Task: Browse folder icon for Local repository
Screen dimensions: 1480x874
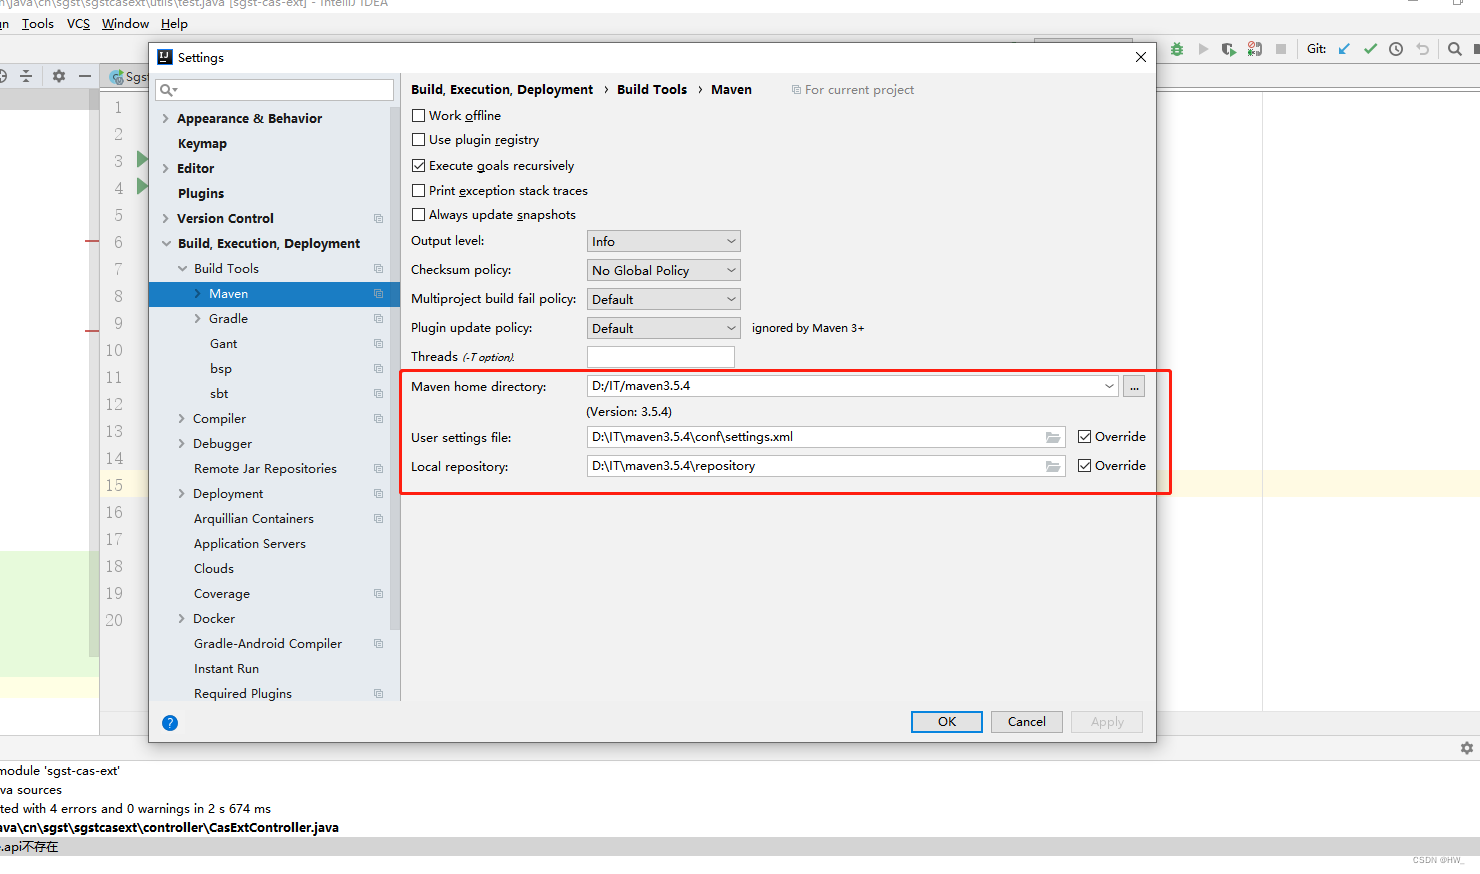Action: [x=1053, y=466]
